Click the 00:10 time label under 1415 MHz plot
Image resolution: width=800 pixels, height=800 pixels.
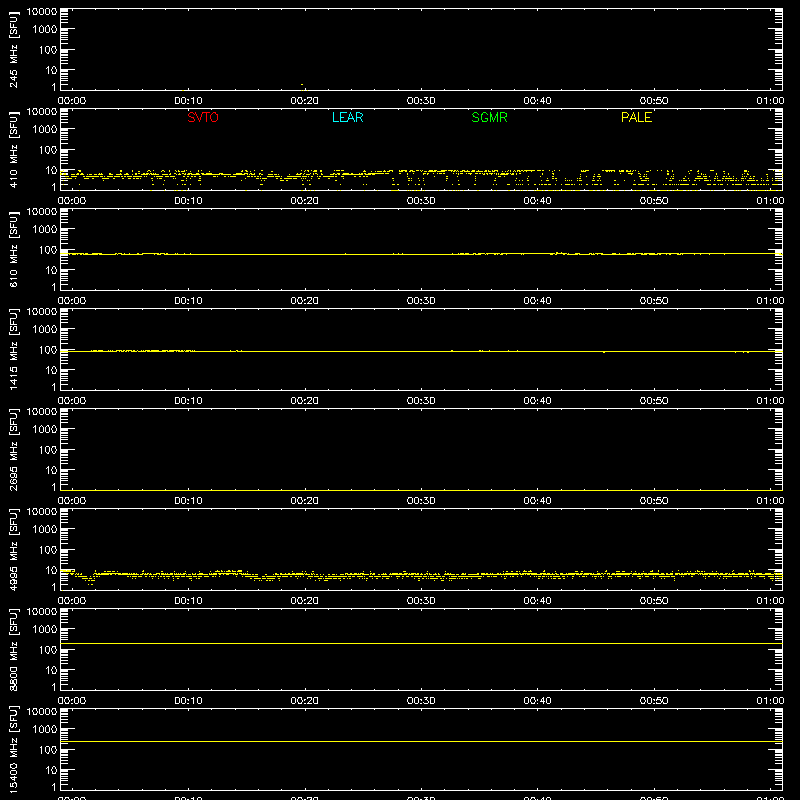tap(188, 401)
